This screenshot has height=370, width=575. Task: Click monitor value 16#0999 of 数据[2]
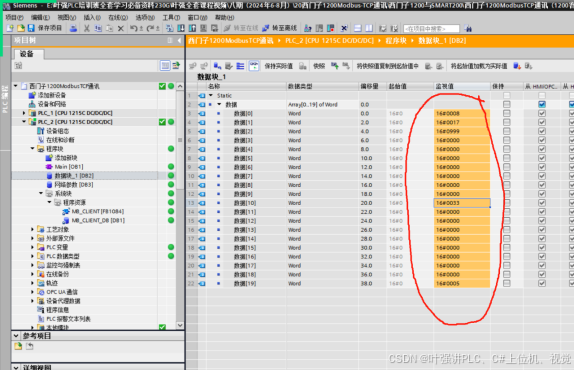coord(462,131)
